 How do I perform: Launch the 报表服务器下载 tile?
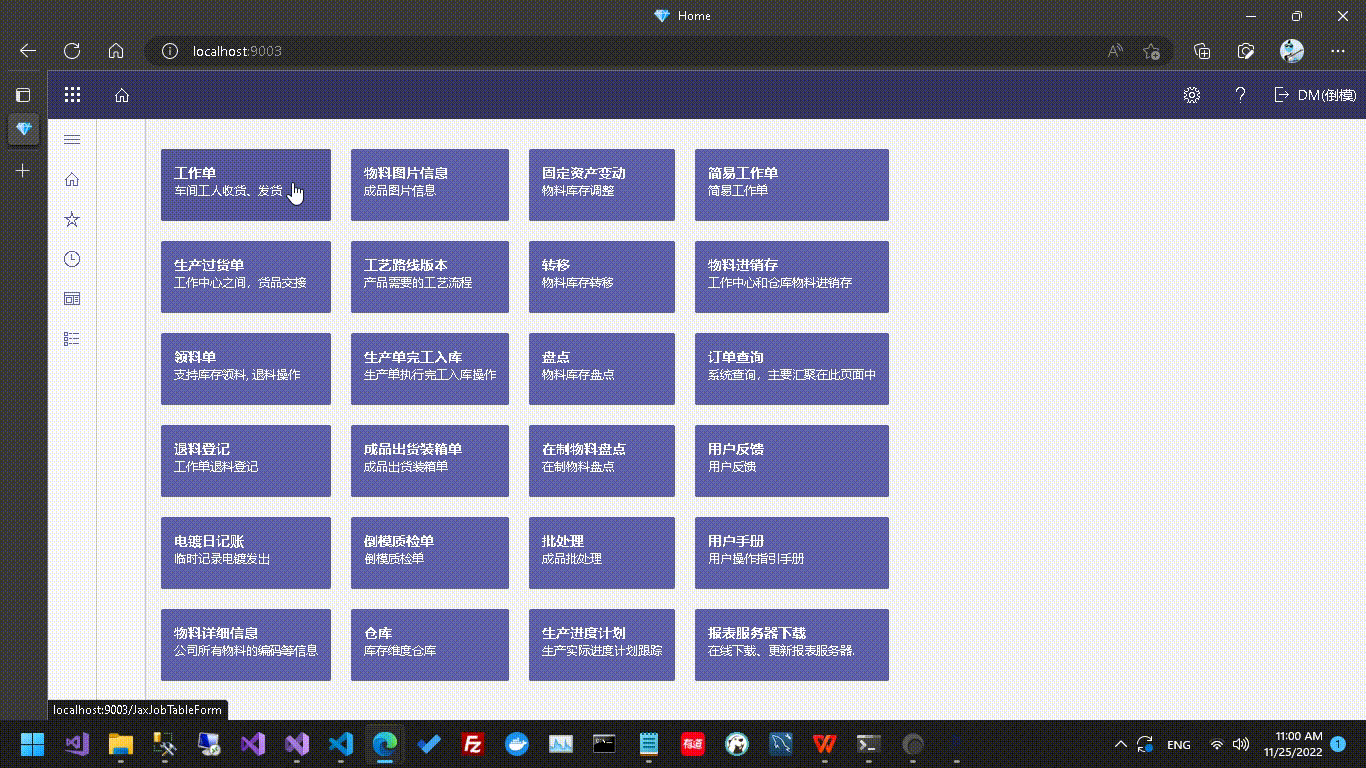(x=791, y=645)
